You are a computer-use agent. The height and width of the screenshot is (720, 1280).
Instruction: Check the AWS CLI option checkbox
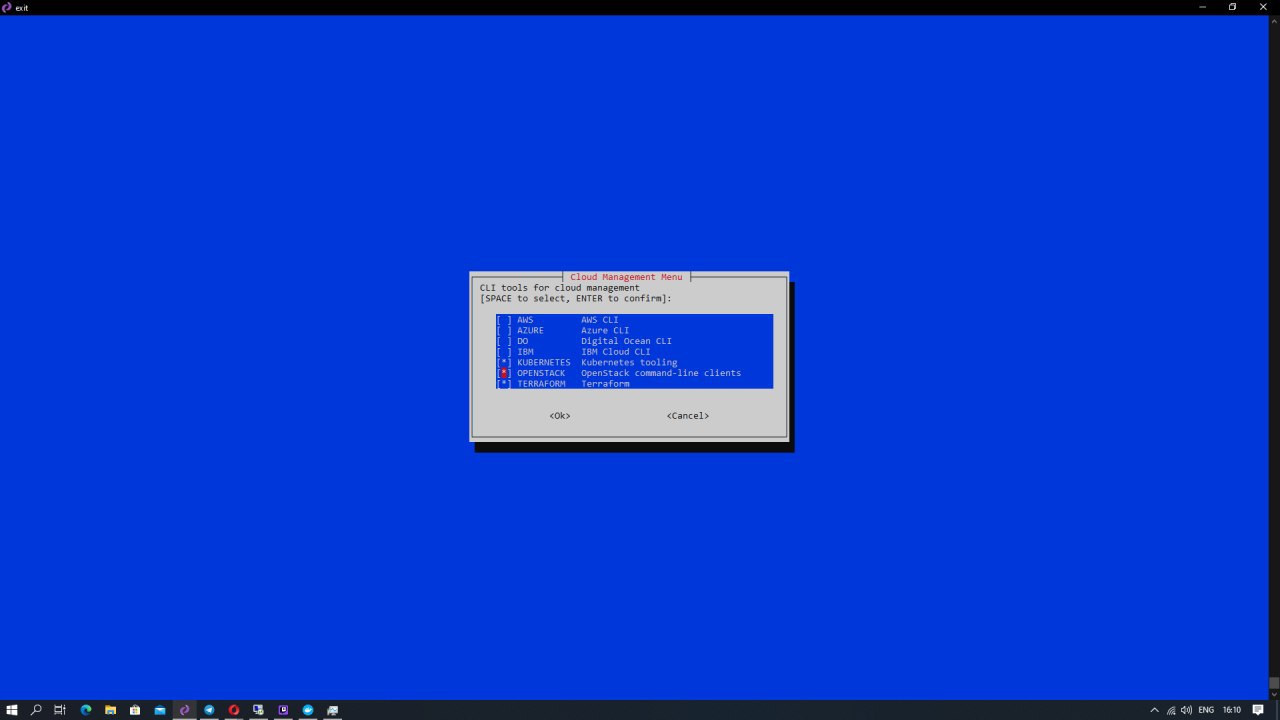(504, 320)
